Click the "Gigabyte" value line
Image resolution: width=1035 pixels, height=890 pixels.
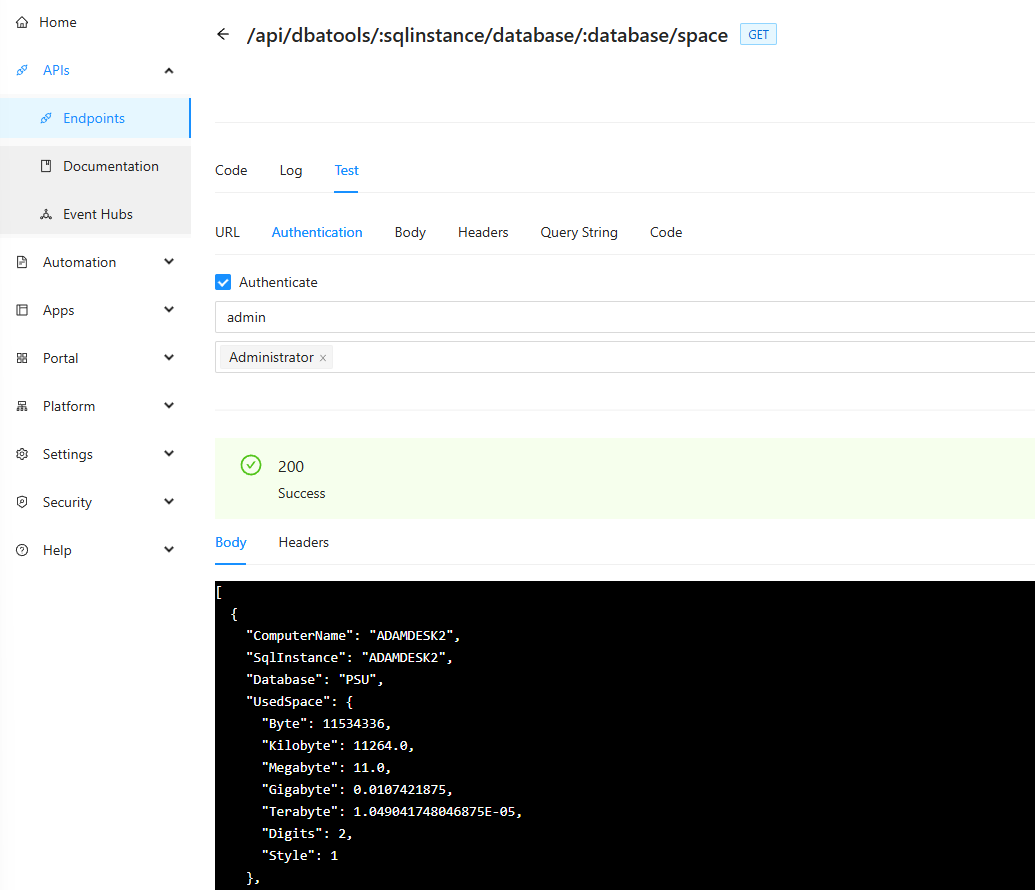357,790
